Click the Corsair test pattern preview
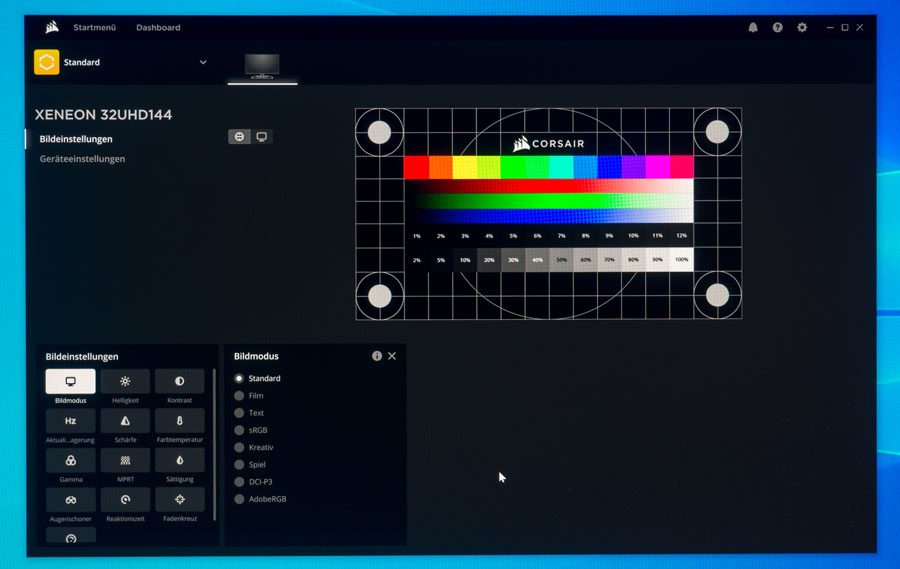This screenshot has width=900, height=569. [x=549, y=213]
